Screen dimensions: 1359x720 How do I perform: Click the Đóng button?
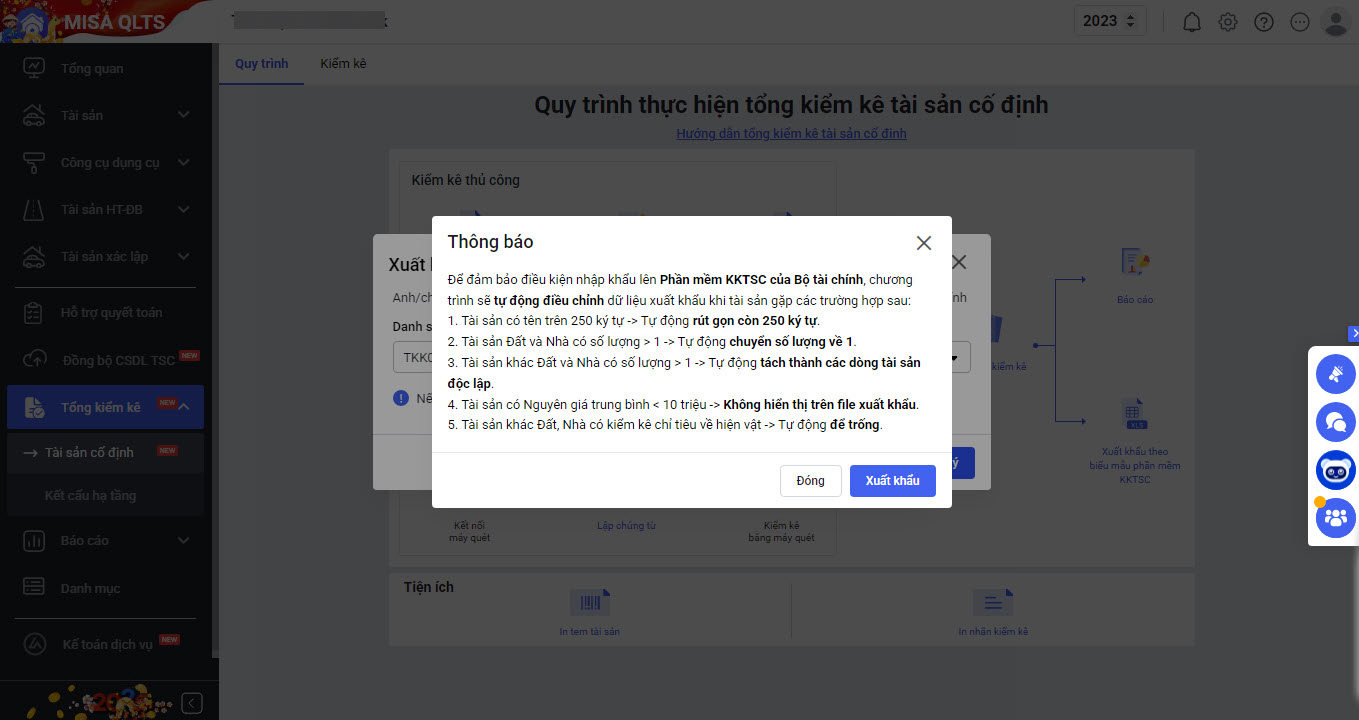click(810, 481)
